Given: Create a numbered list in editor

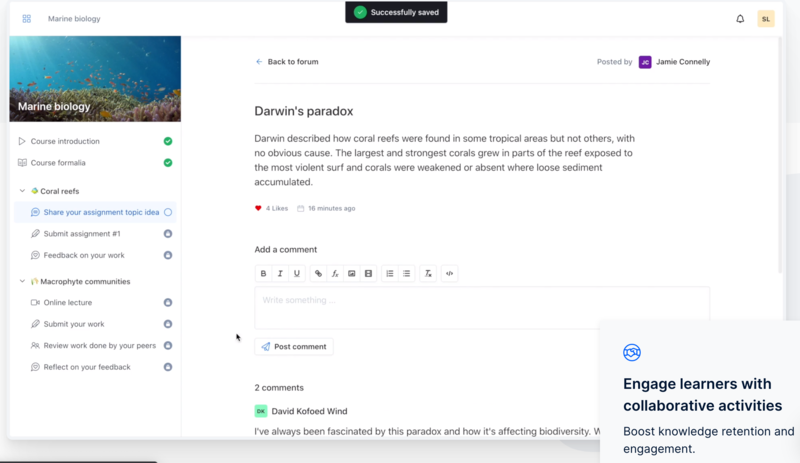Looking at the screenshot, I should [390, 273].
